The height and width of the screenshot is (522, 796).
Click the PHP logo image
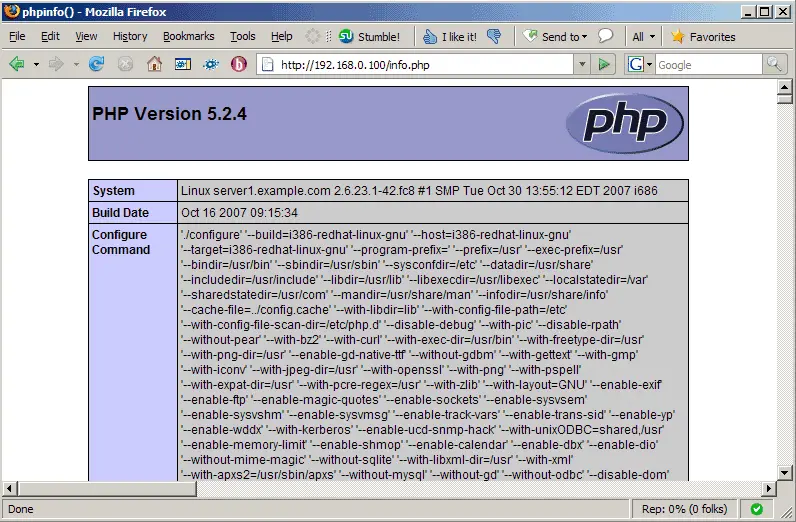pyautogui.click(x=625, y=123)
